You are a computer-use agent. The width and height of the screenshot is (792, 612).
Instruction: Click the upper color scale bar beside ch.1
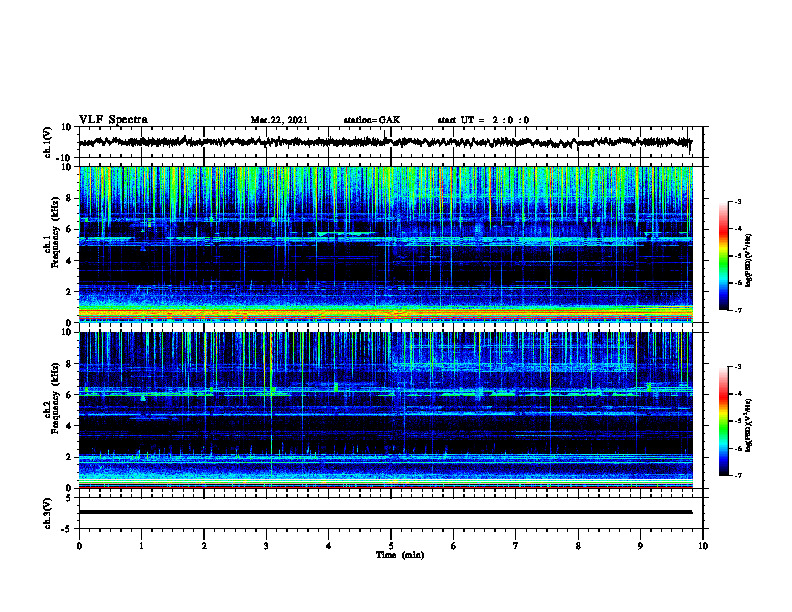point(723,256)
